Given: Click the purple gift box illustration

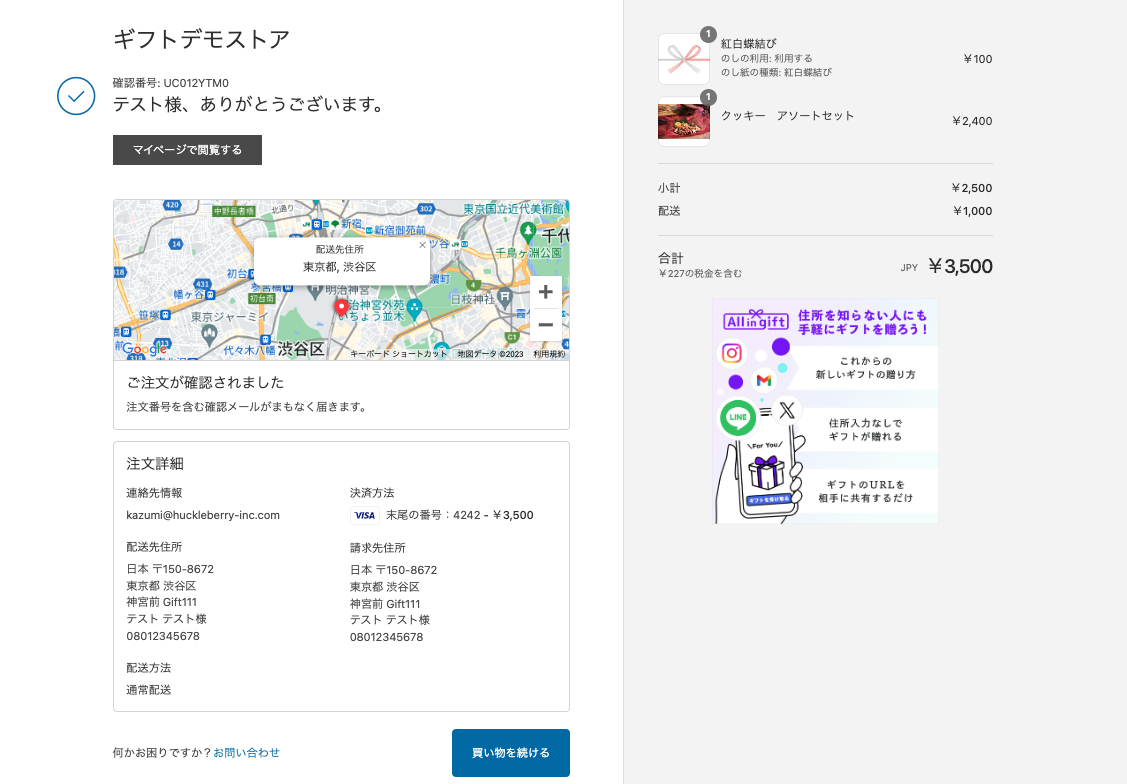Looking at the screenshot, I should tap(768, 473).
